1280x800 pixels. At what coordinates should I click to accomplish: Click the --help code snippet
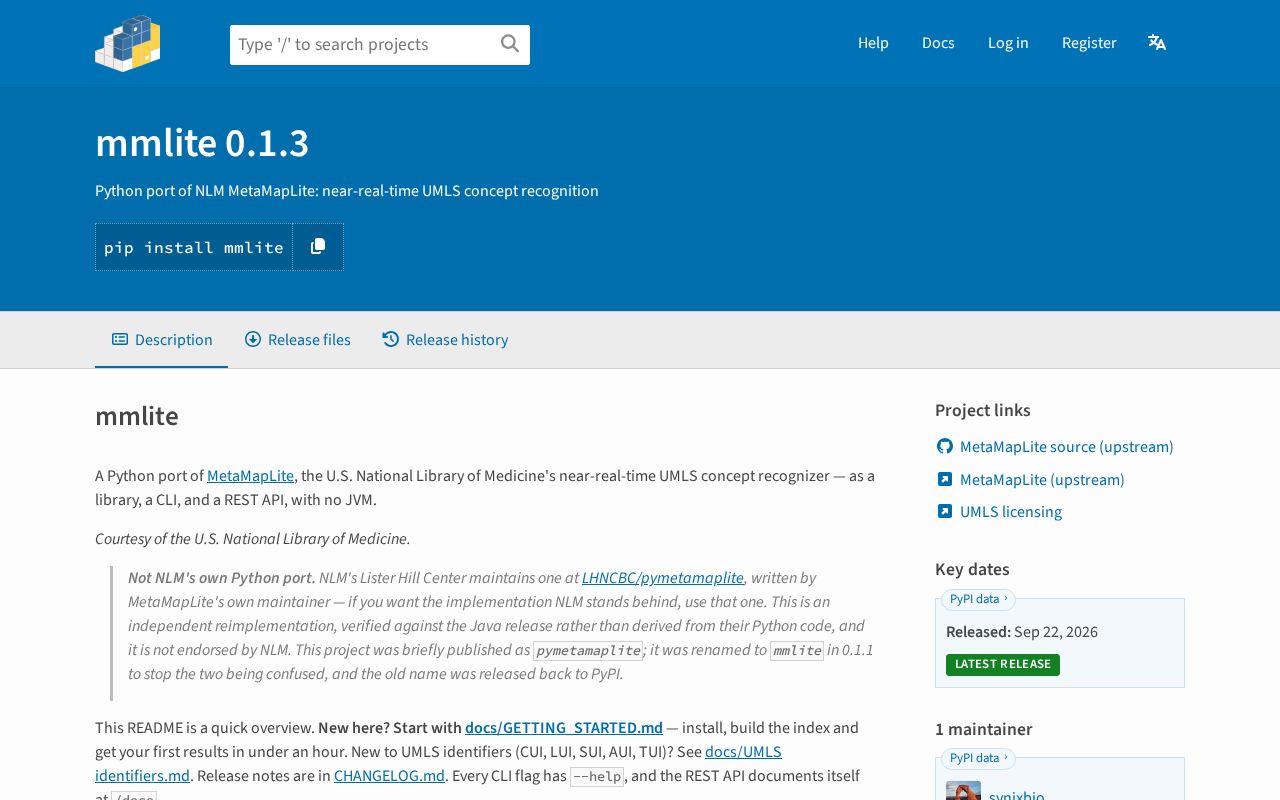click(x=598, y=776)
